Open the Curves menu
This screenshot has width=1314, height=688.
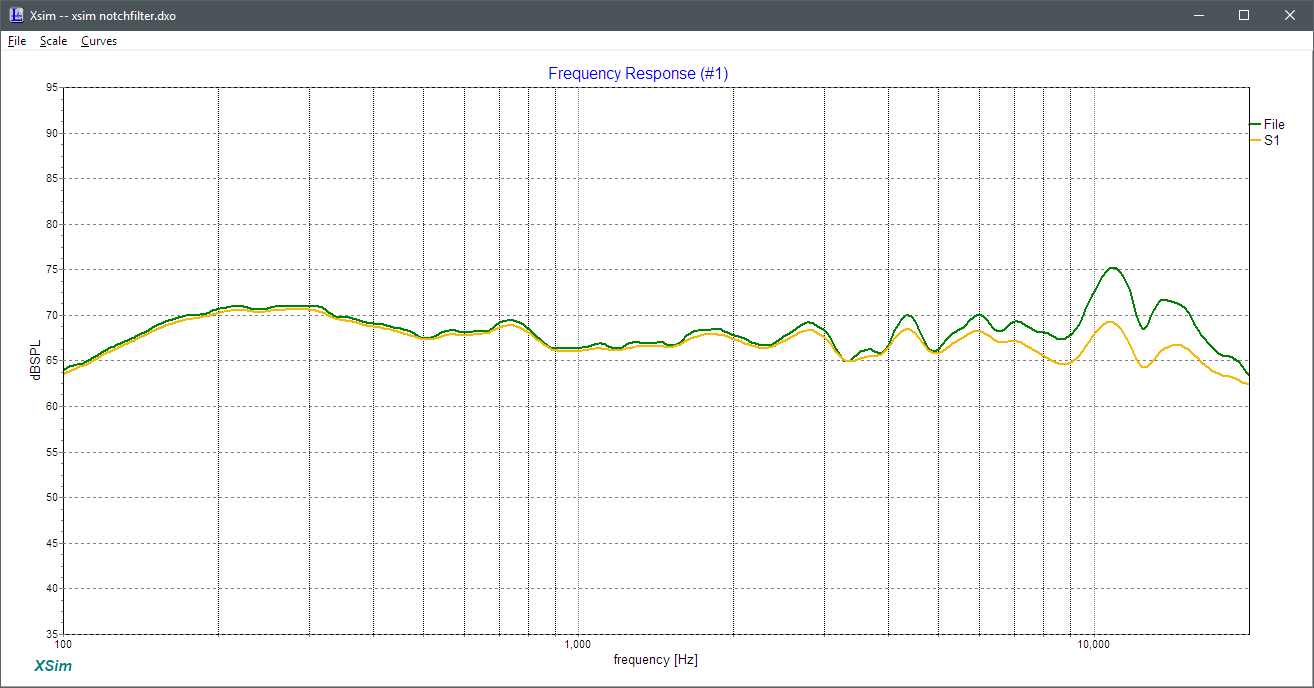coord(99,41)
